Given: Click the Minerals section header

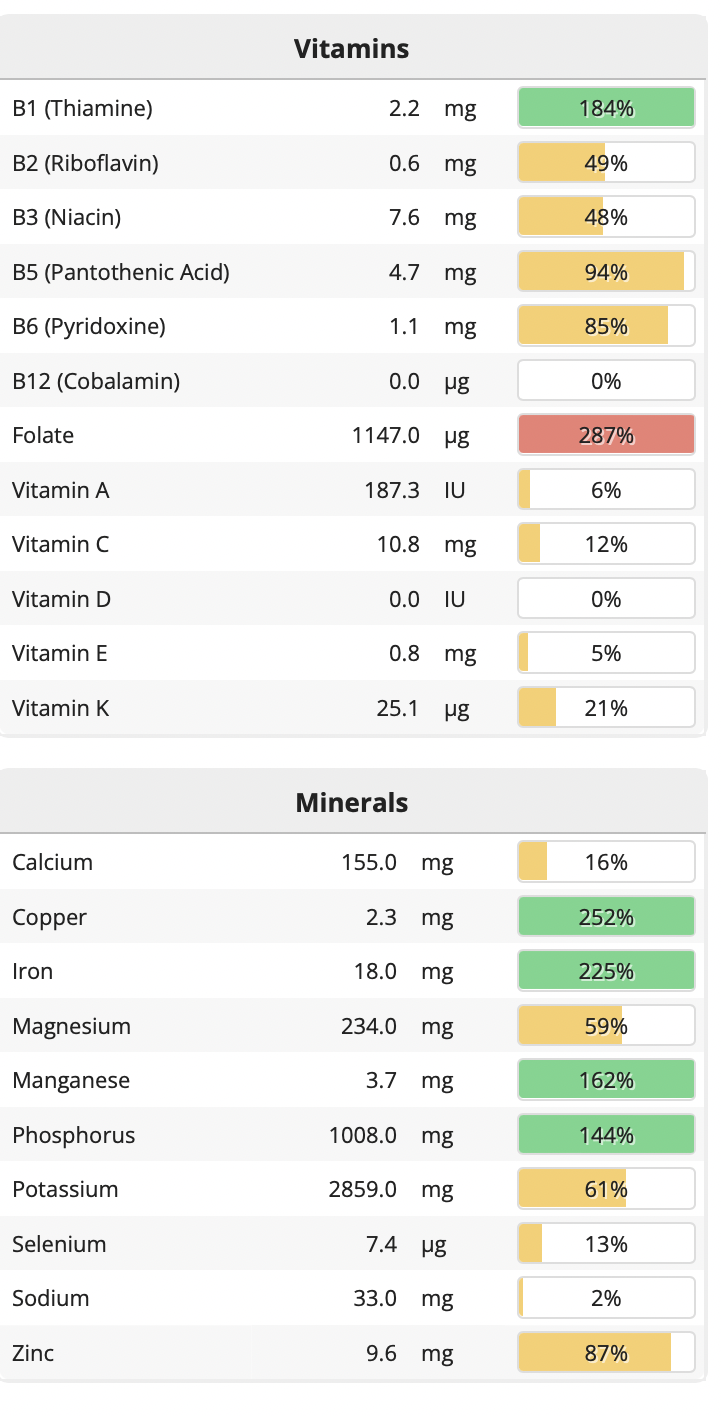Looking at the screenshot, I should click(x=352, y=802).
